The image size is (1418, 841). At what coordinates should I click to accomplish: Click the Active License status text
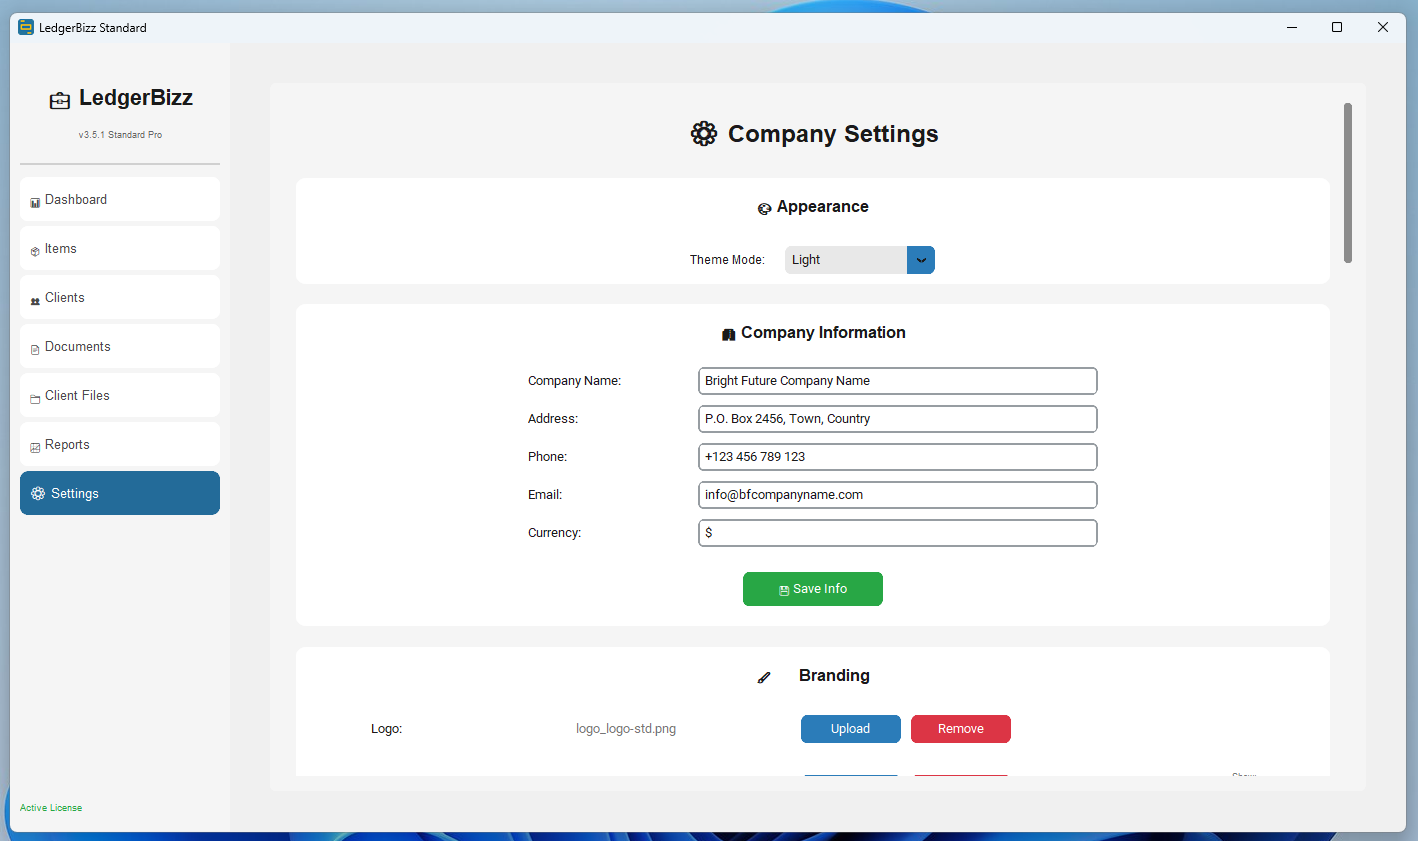click(x=51, y=808)
